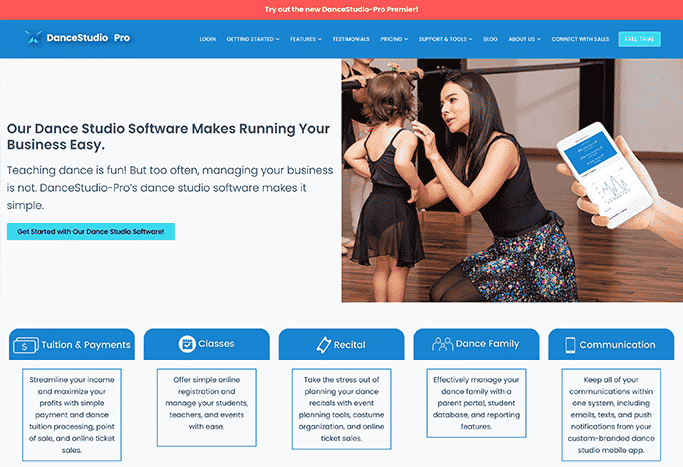Expand the Getting Started dropdown menu
The image size is (683, 467).
point(253,39)
